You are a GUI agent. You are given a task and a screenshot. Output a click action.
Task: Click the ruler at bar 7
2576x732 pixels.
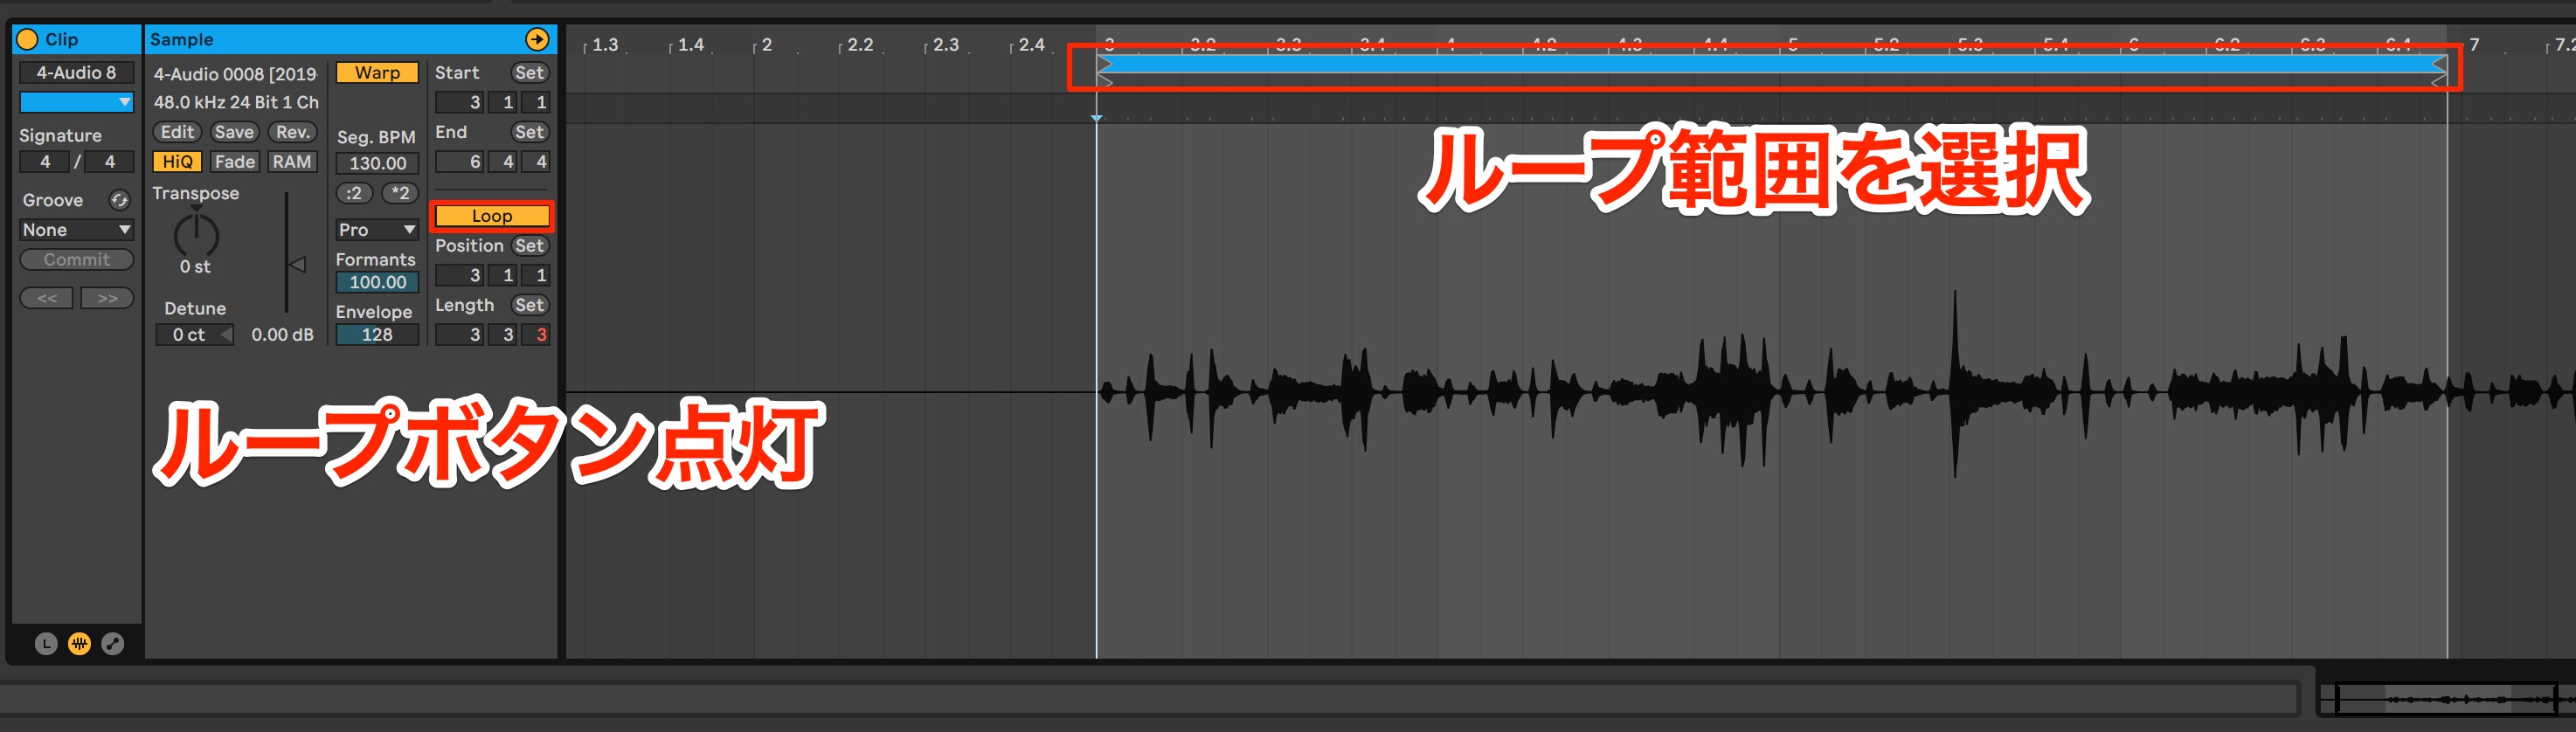(x=2474, y=45)
